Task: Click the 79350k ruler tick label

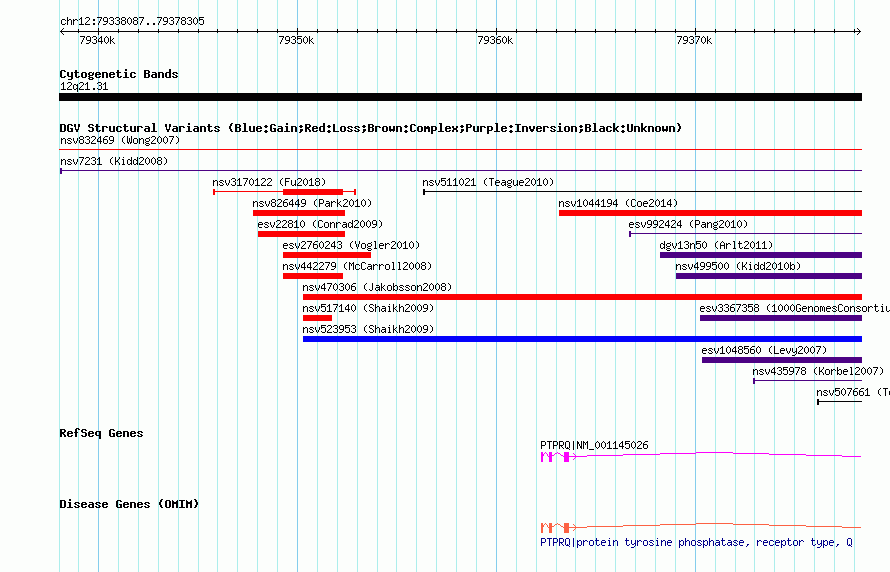Action: pyautogui.click(x=296, y=40)
